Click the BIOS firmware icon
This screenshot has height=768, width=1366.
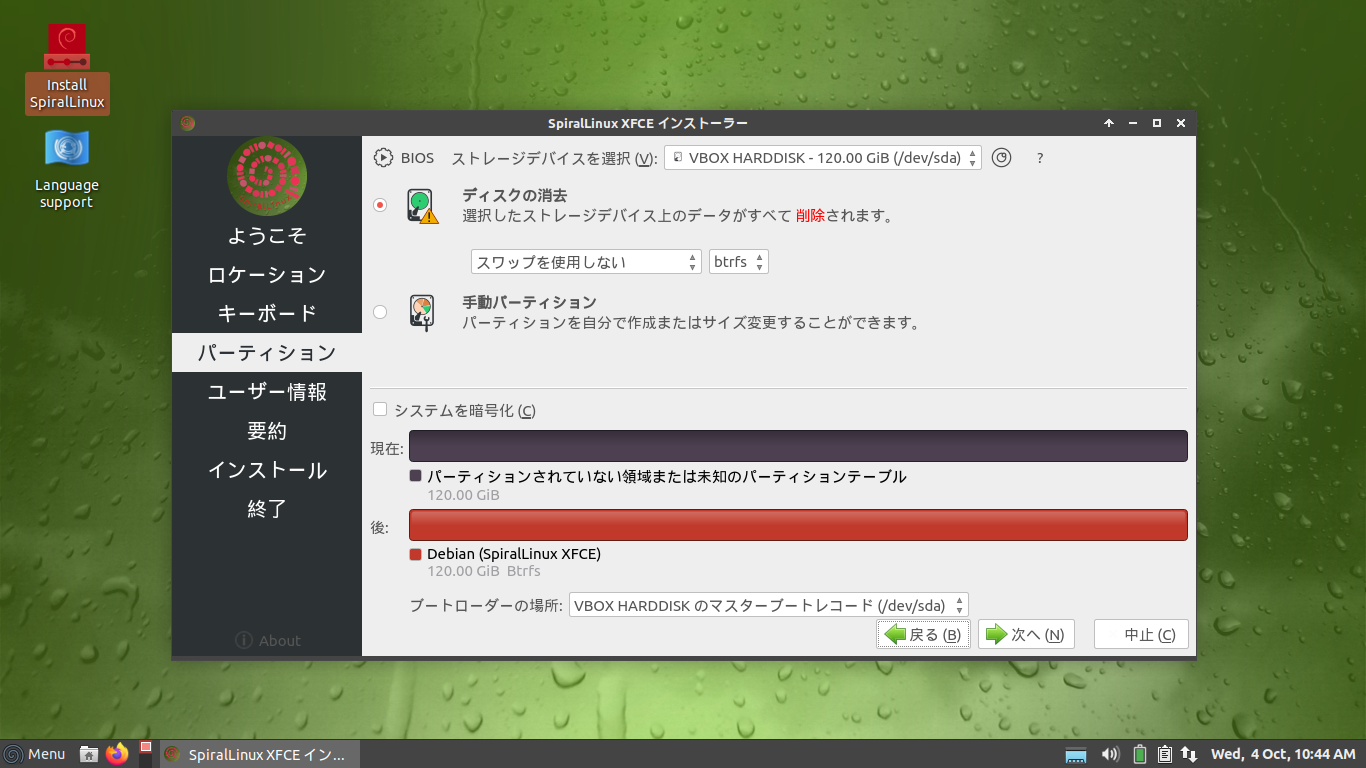384,158
